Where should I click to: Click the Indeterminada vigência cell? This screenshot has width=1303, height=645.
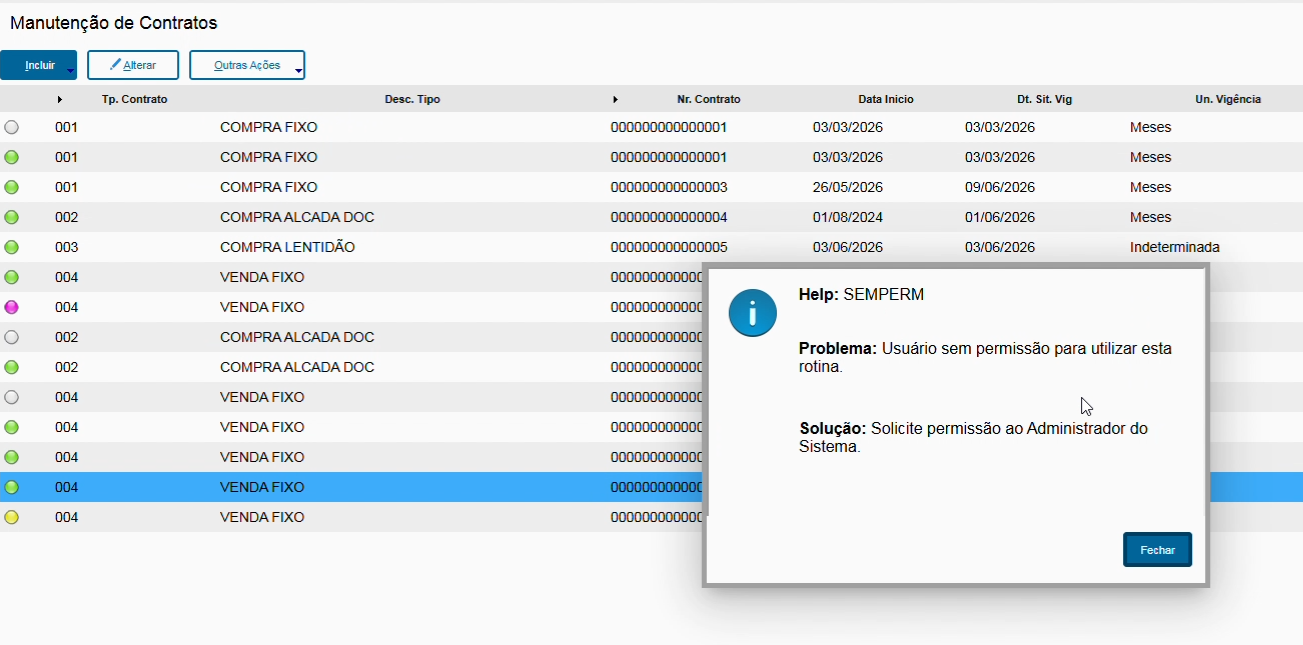pos(1174,247)
